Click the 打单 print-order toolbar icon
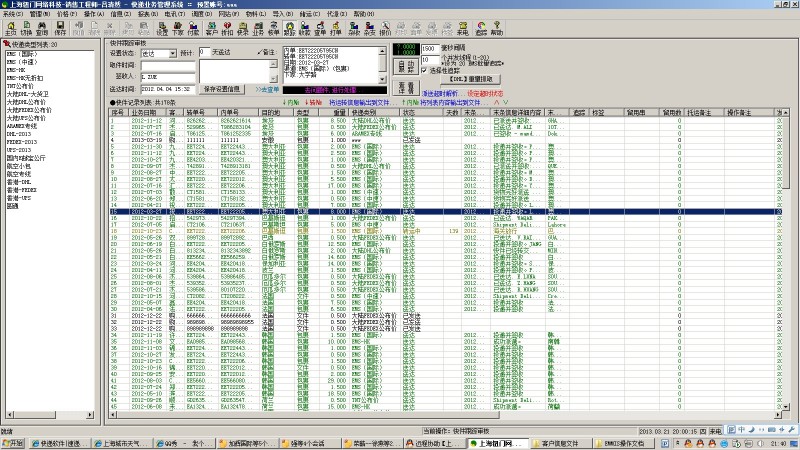800x450 pixels. pos(336,28)
